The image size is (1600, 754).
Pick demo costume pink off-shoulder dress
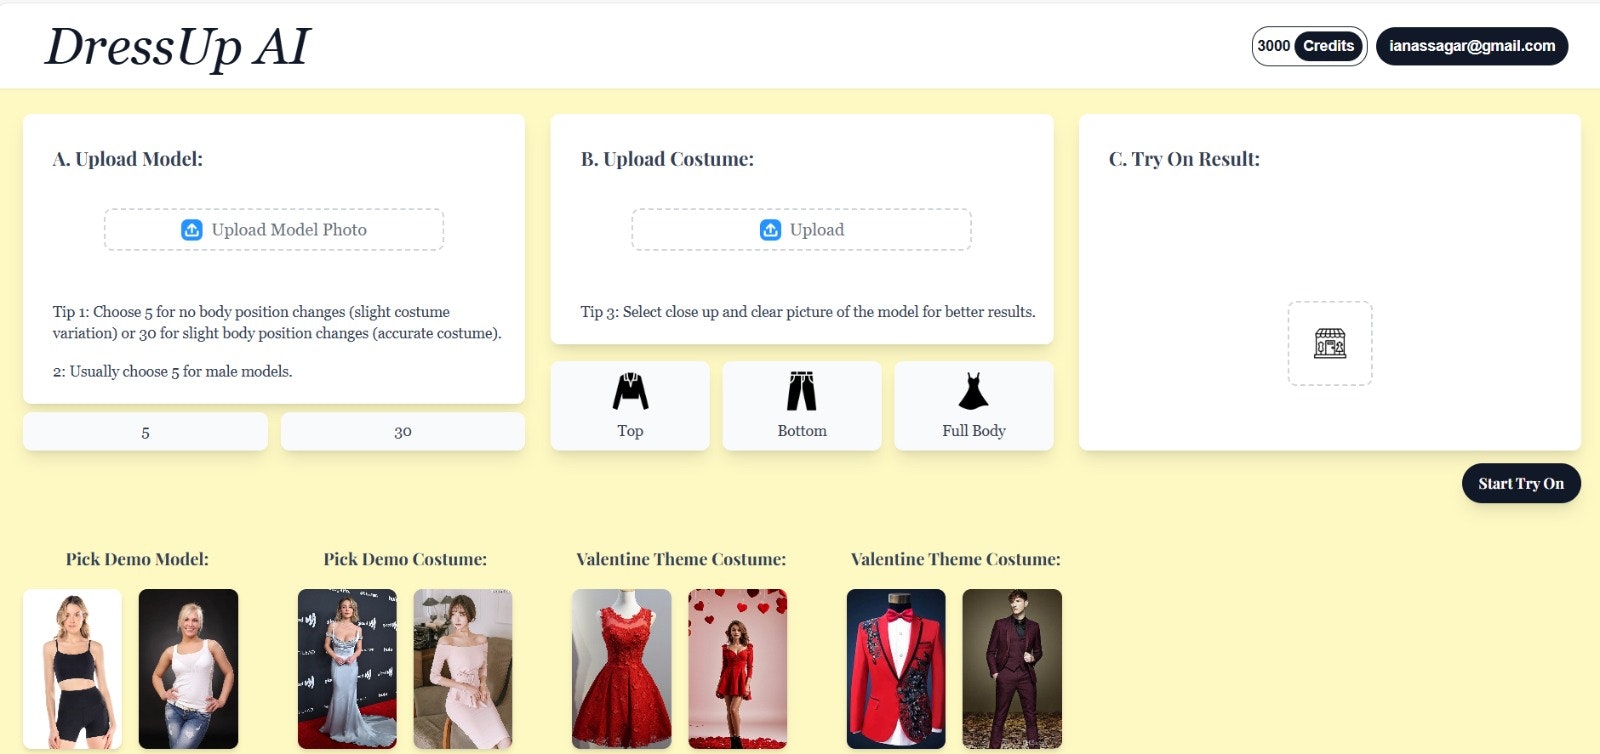click(463, 669)
